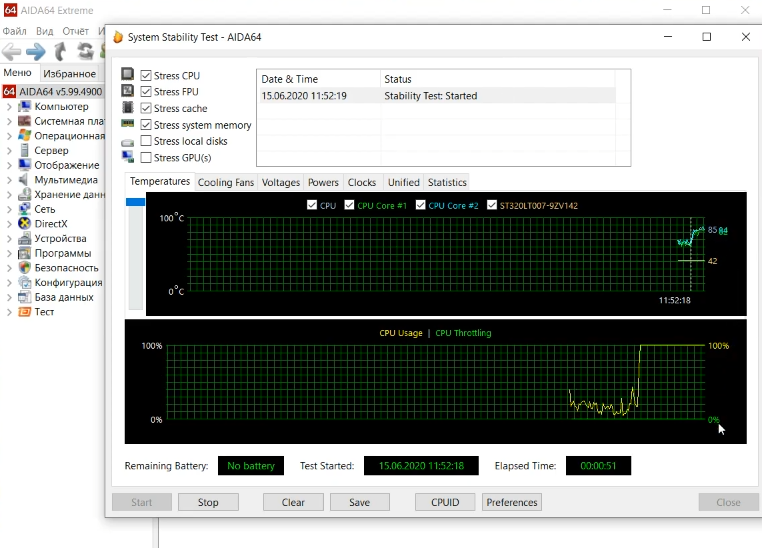The image size is (762, 548).
Task: Click the CPU chip icon beside Stress CPU
Action: [x=127, y=74]
